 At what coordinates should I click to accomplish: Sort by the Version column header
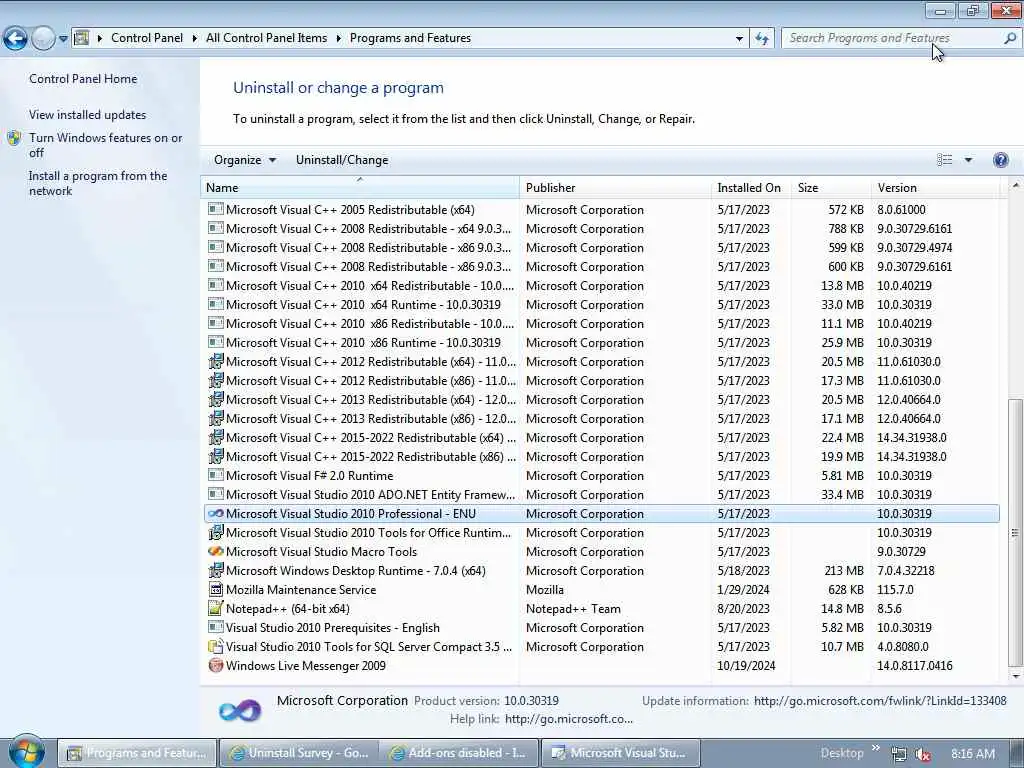[935, 187]
